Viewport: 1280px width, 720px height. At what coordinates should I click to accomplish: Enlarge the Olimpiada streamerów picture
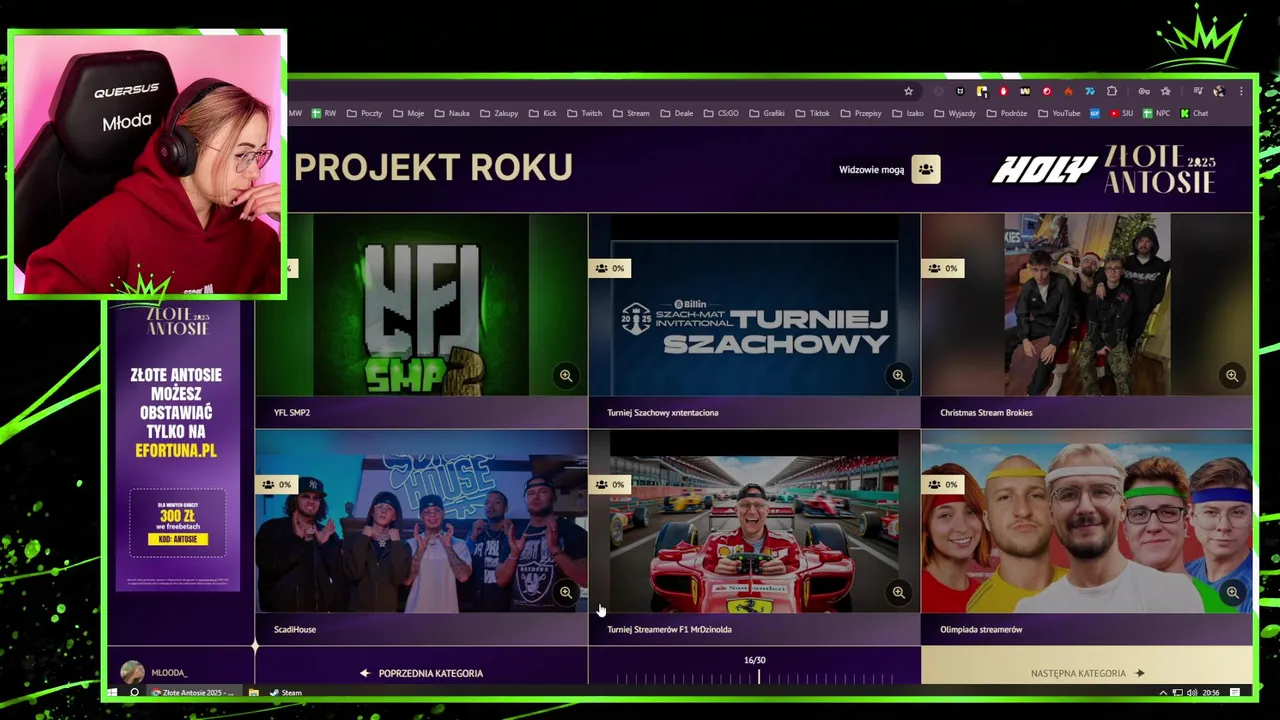tap(1232, 592)
